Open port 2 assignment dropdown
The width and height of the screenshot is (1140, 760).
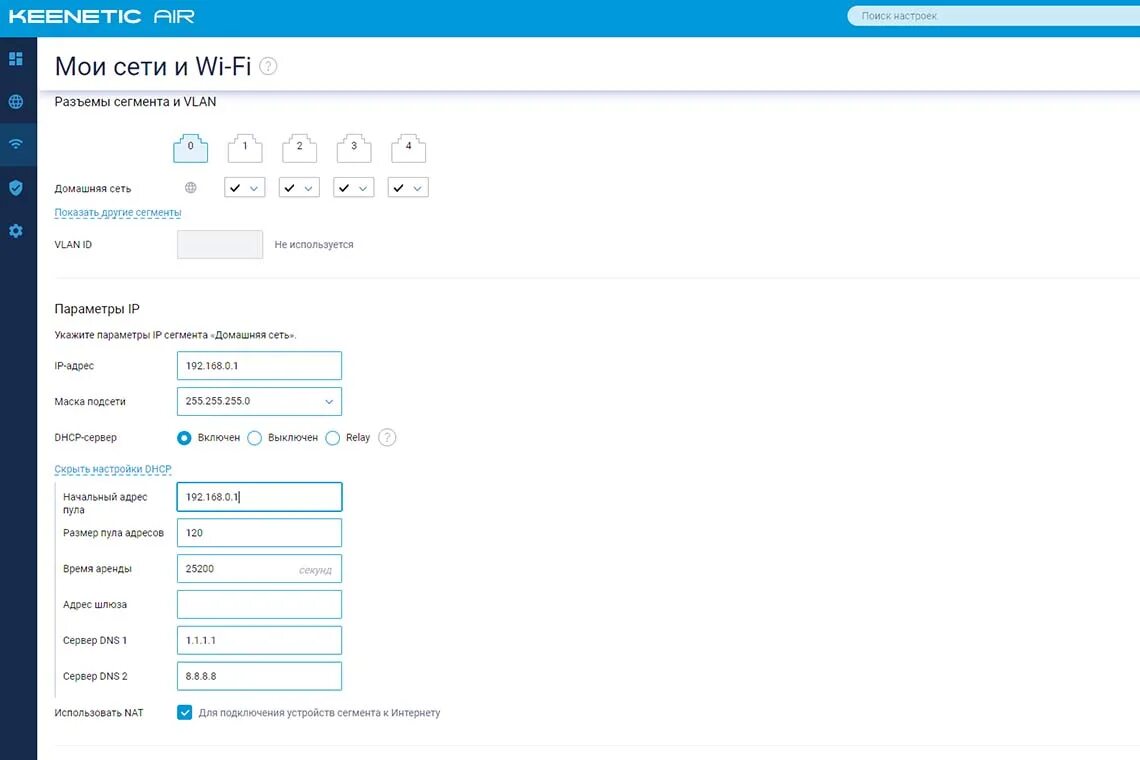click(300, 188)
